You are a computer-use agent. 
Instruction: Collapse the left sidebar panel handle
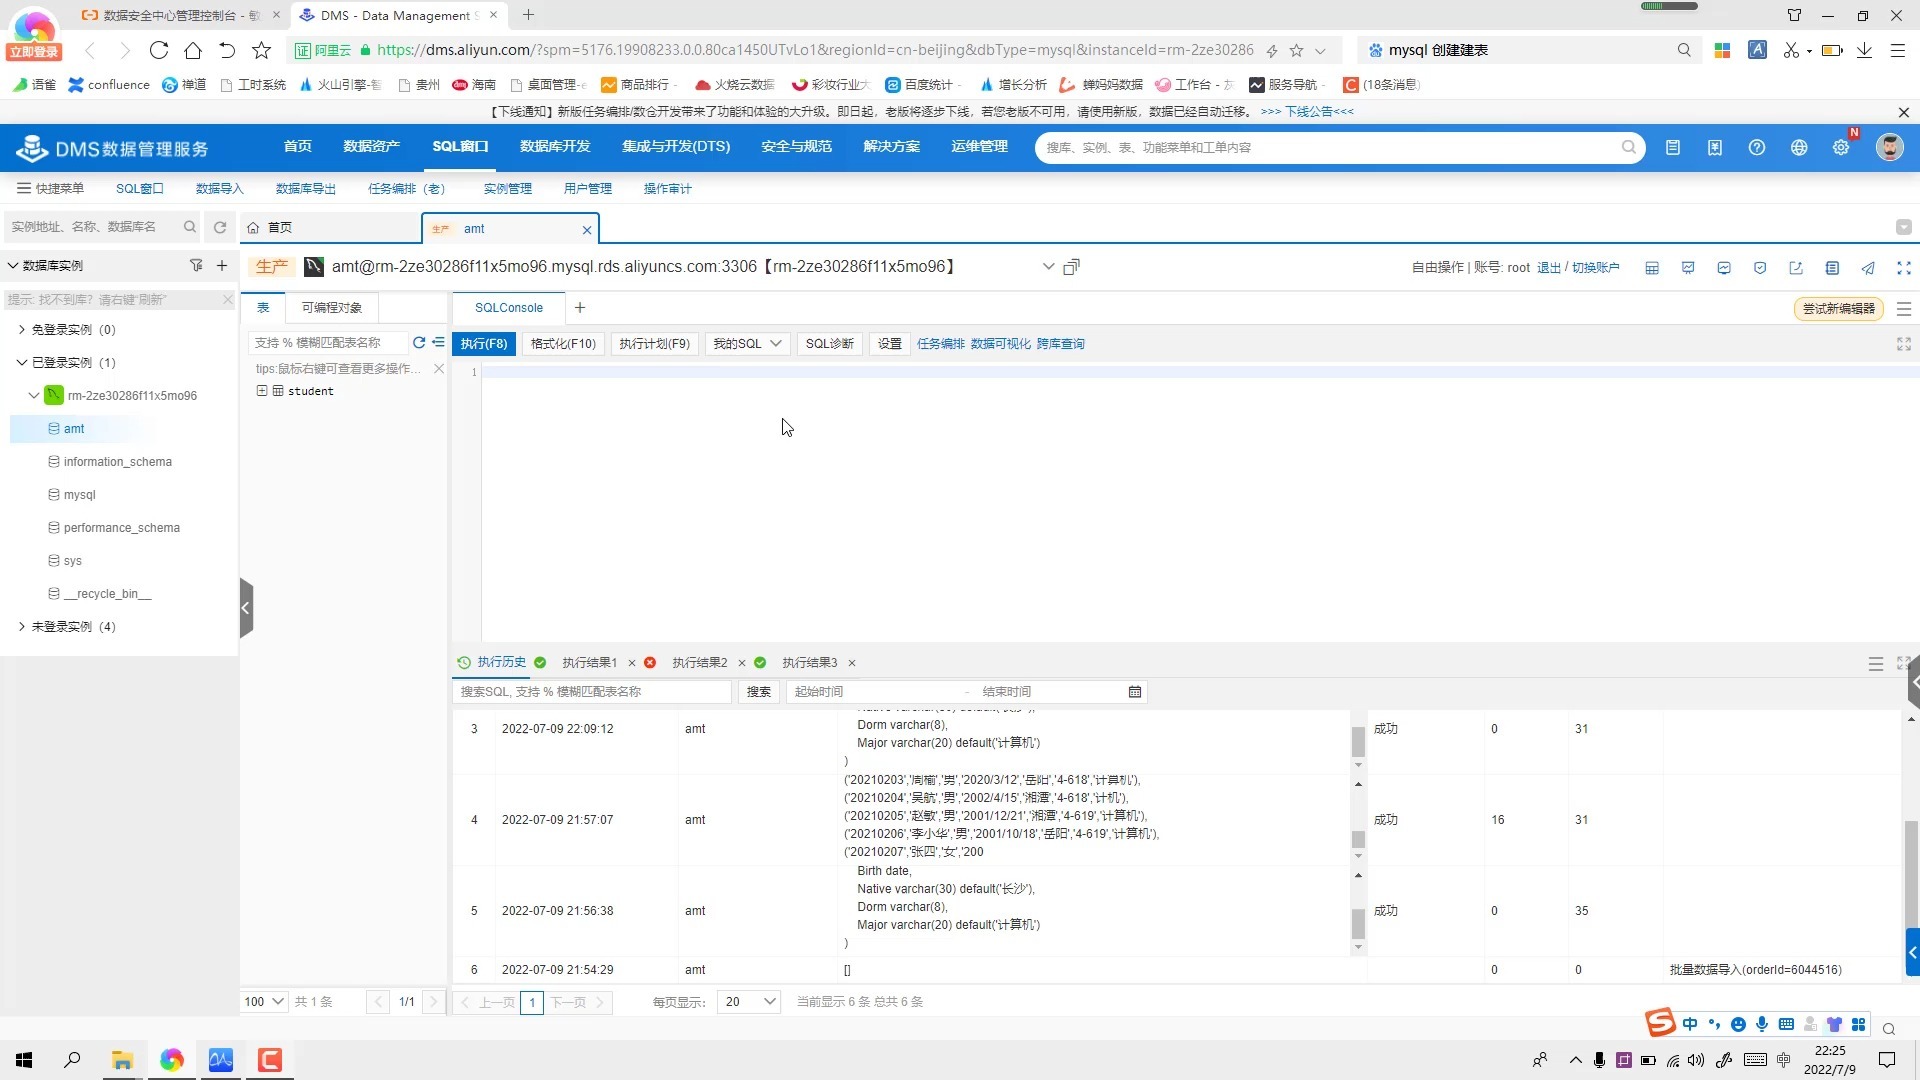[x=246, y=608]
